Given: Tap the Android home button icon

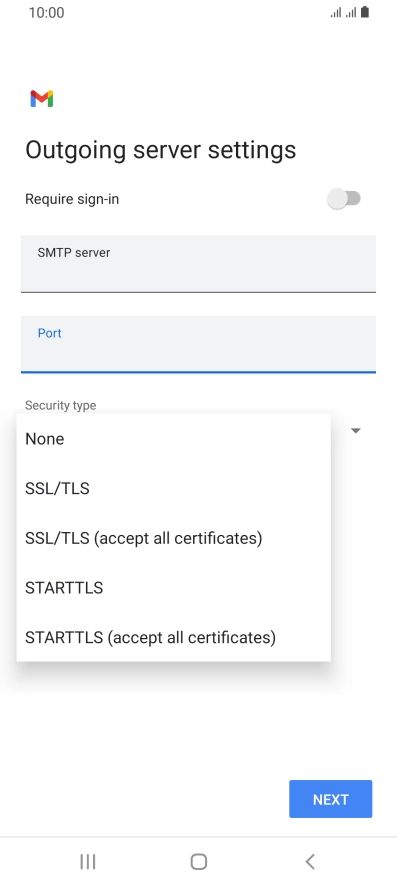Looking at the screenshot, I should (199, 861).
